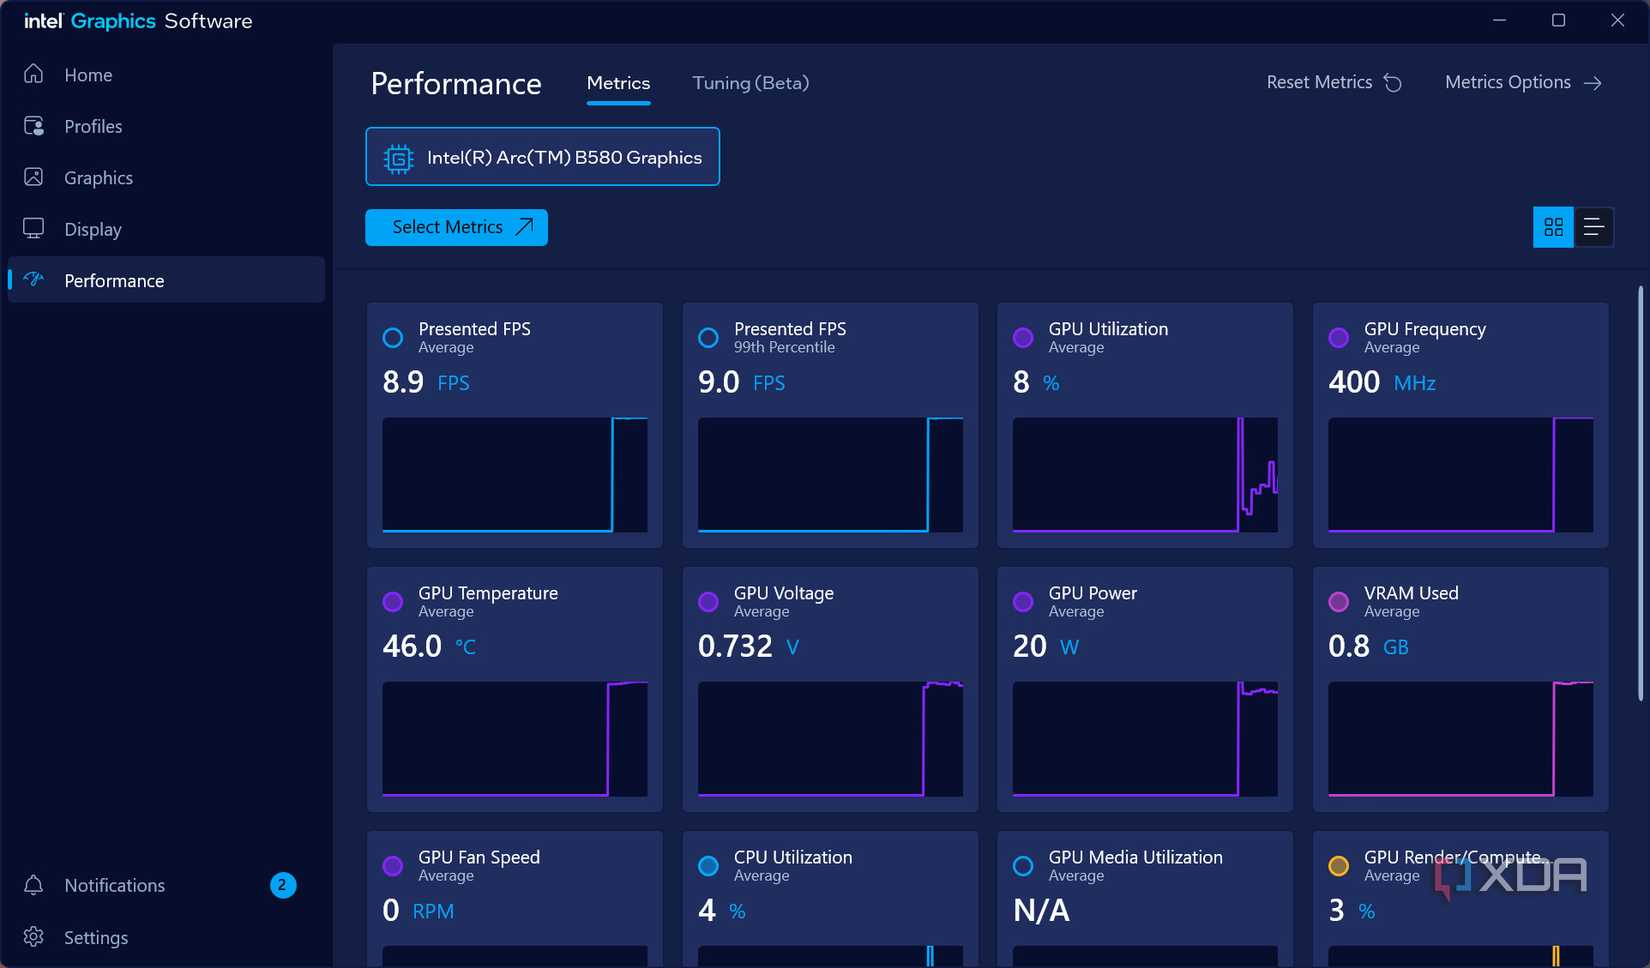Switch to list view layout
Screen dimensions: 1650x968
tap(1592, 227)
